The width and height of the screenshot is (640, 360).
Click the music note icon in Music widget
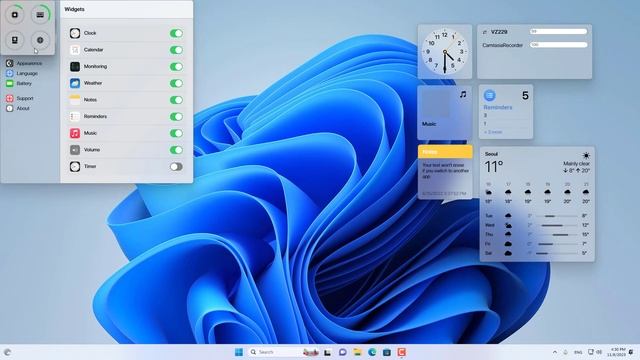pos(463,94)
